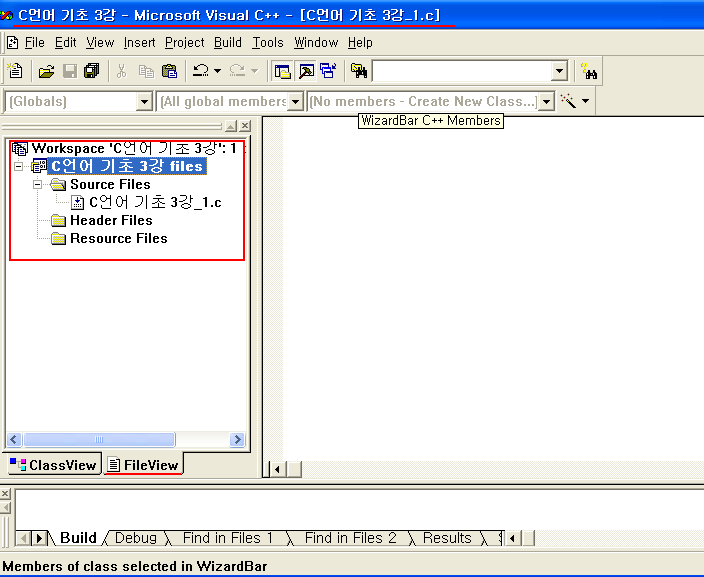Viewport: 704px width, 577px height.
Task: Toggle the Output window icon
Action: click(306, 71)
